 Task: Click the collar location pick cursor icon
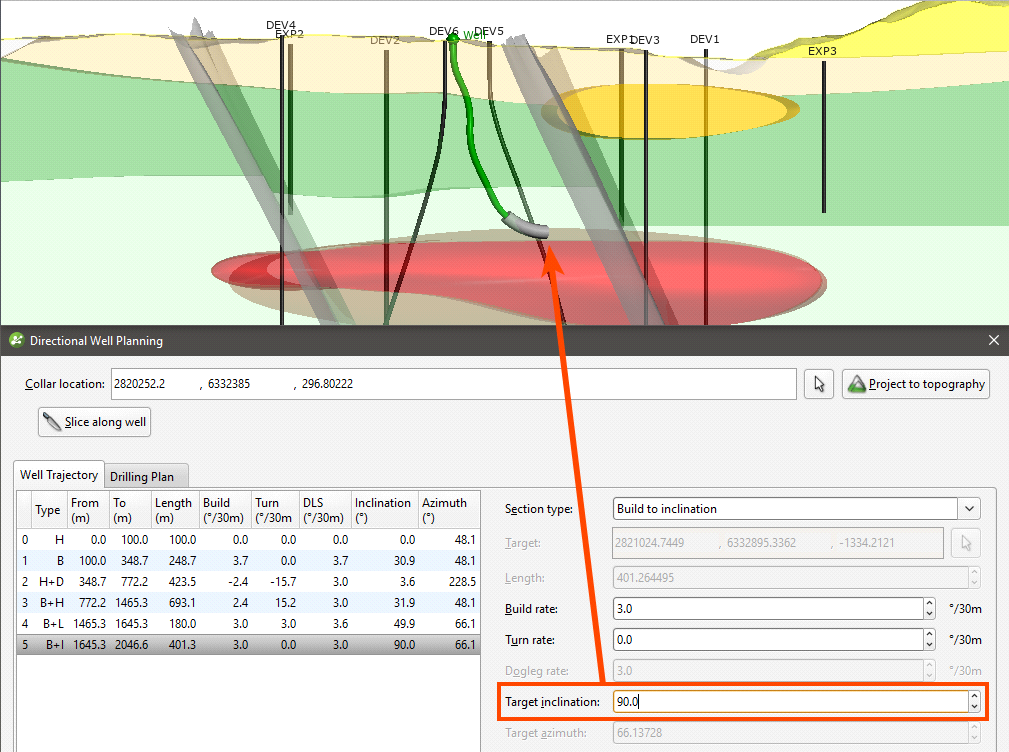tap(818, 384)
